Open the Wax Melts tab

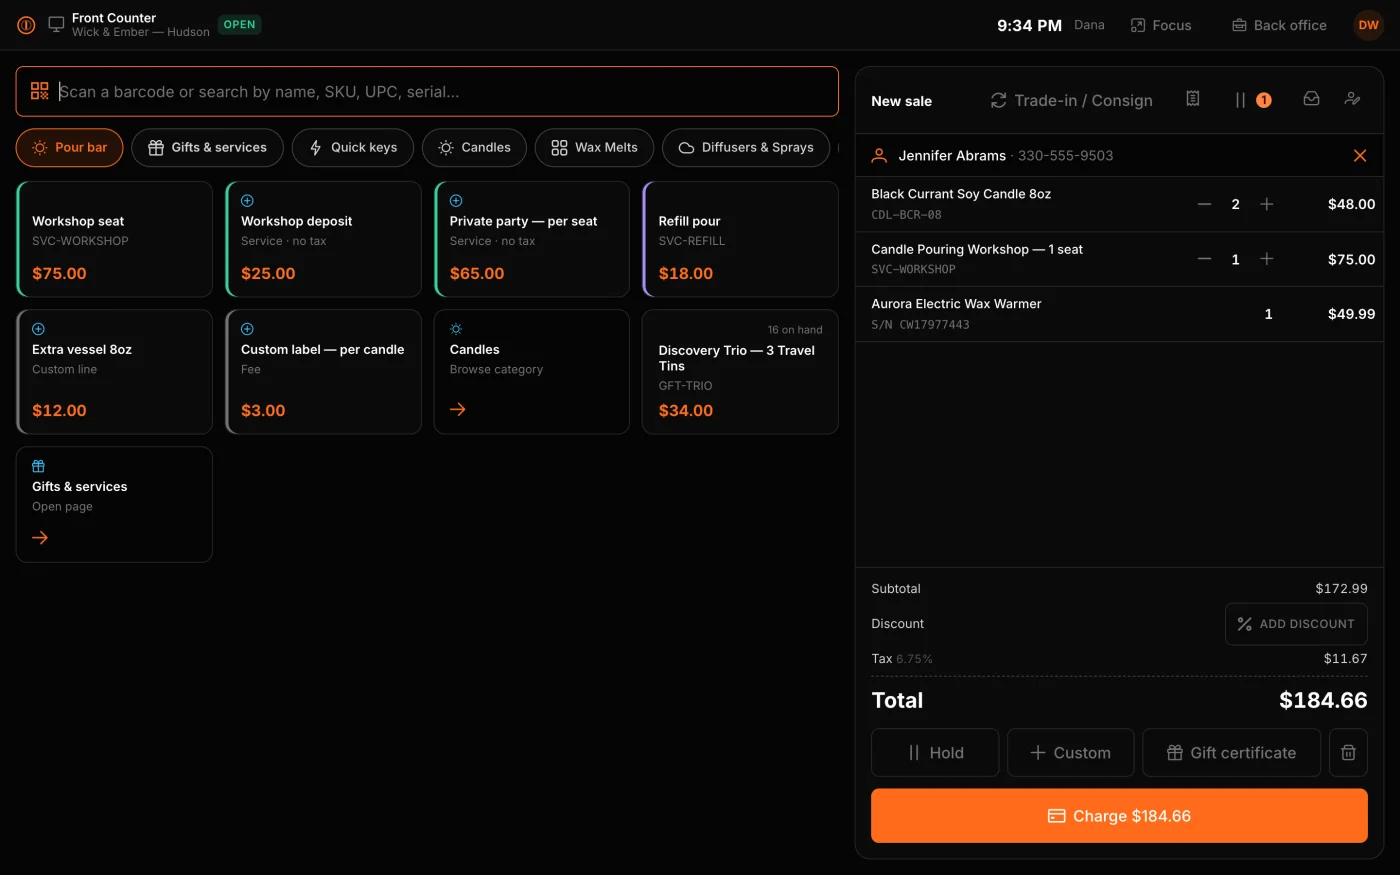click(x=594, y=148)
